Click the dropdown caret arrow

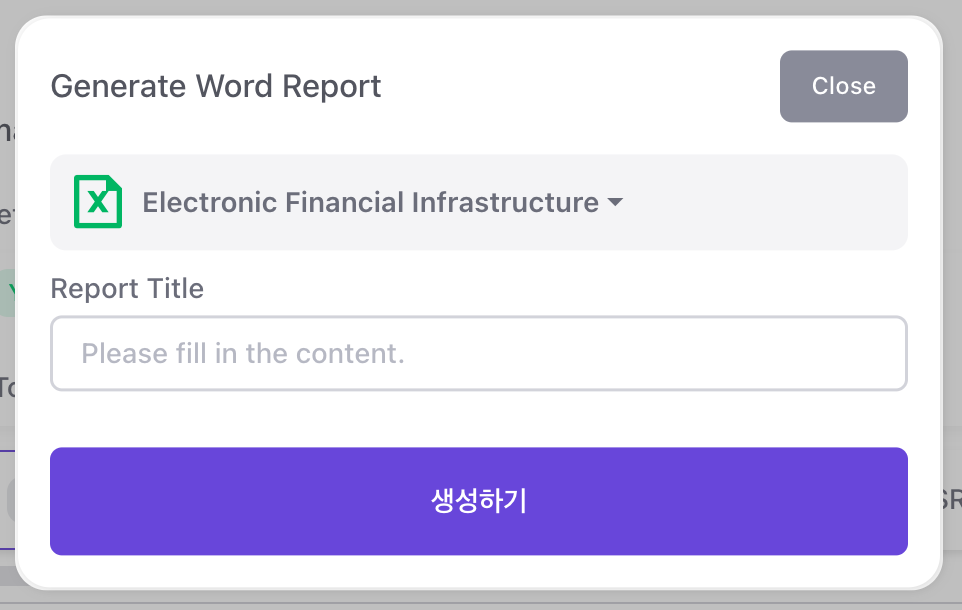pyautogui.click(x=615, y=202)
